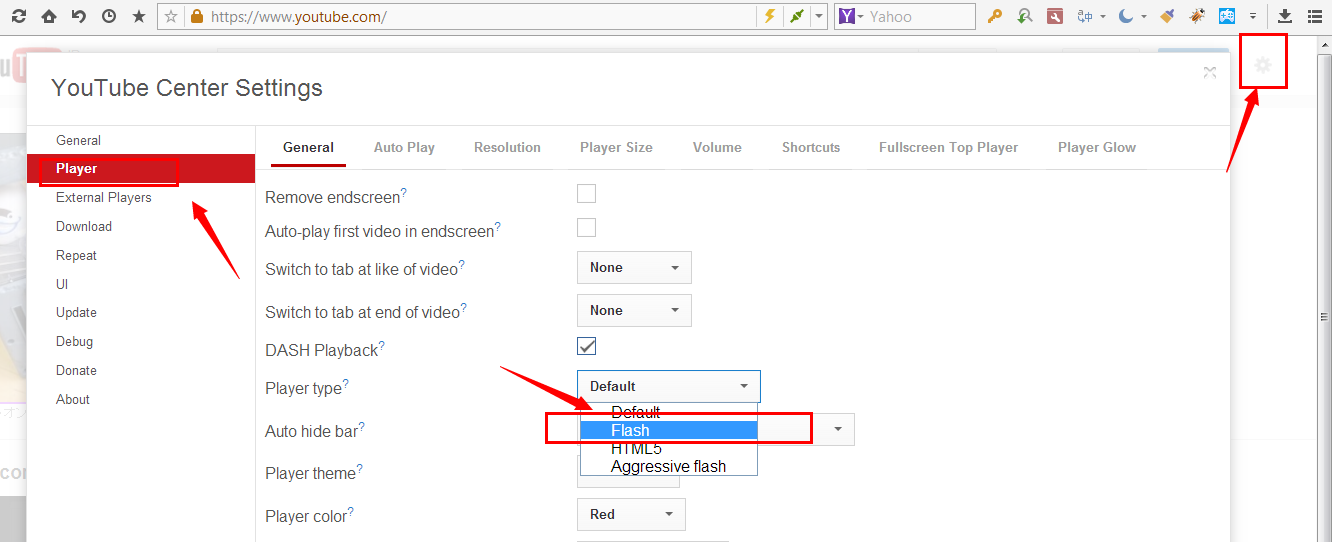Click the magnifier with green arrow icon
The image size is (1332, 542).
pyautogui.click(x=1024, y=16)
